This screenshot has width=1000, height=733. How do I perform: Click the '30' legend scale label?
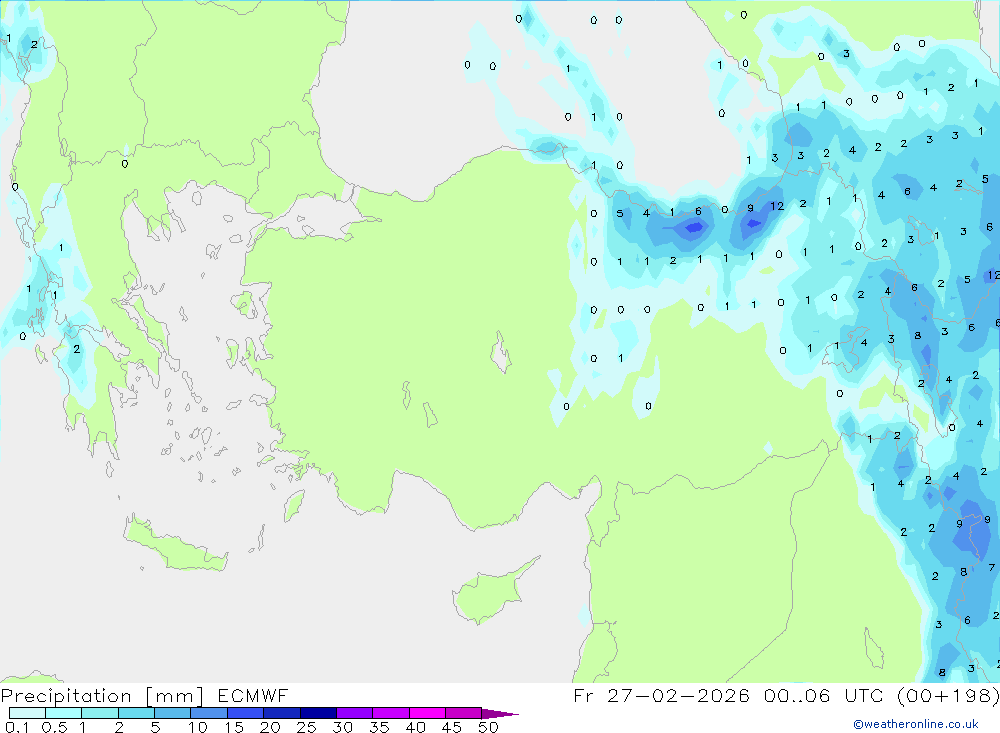click(342, 727)
